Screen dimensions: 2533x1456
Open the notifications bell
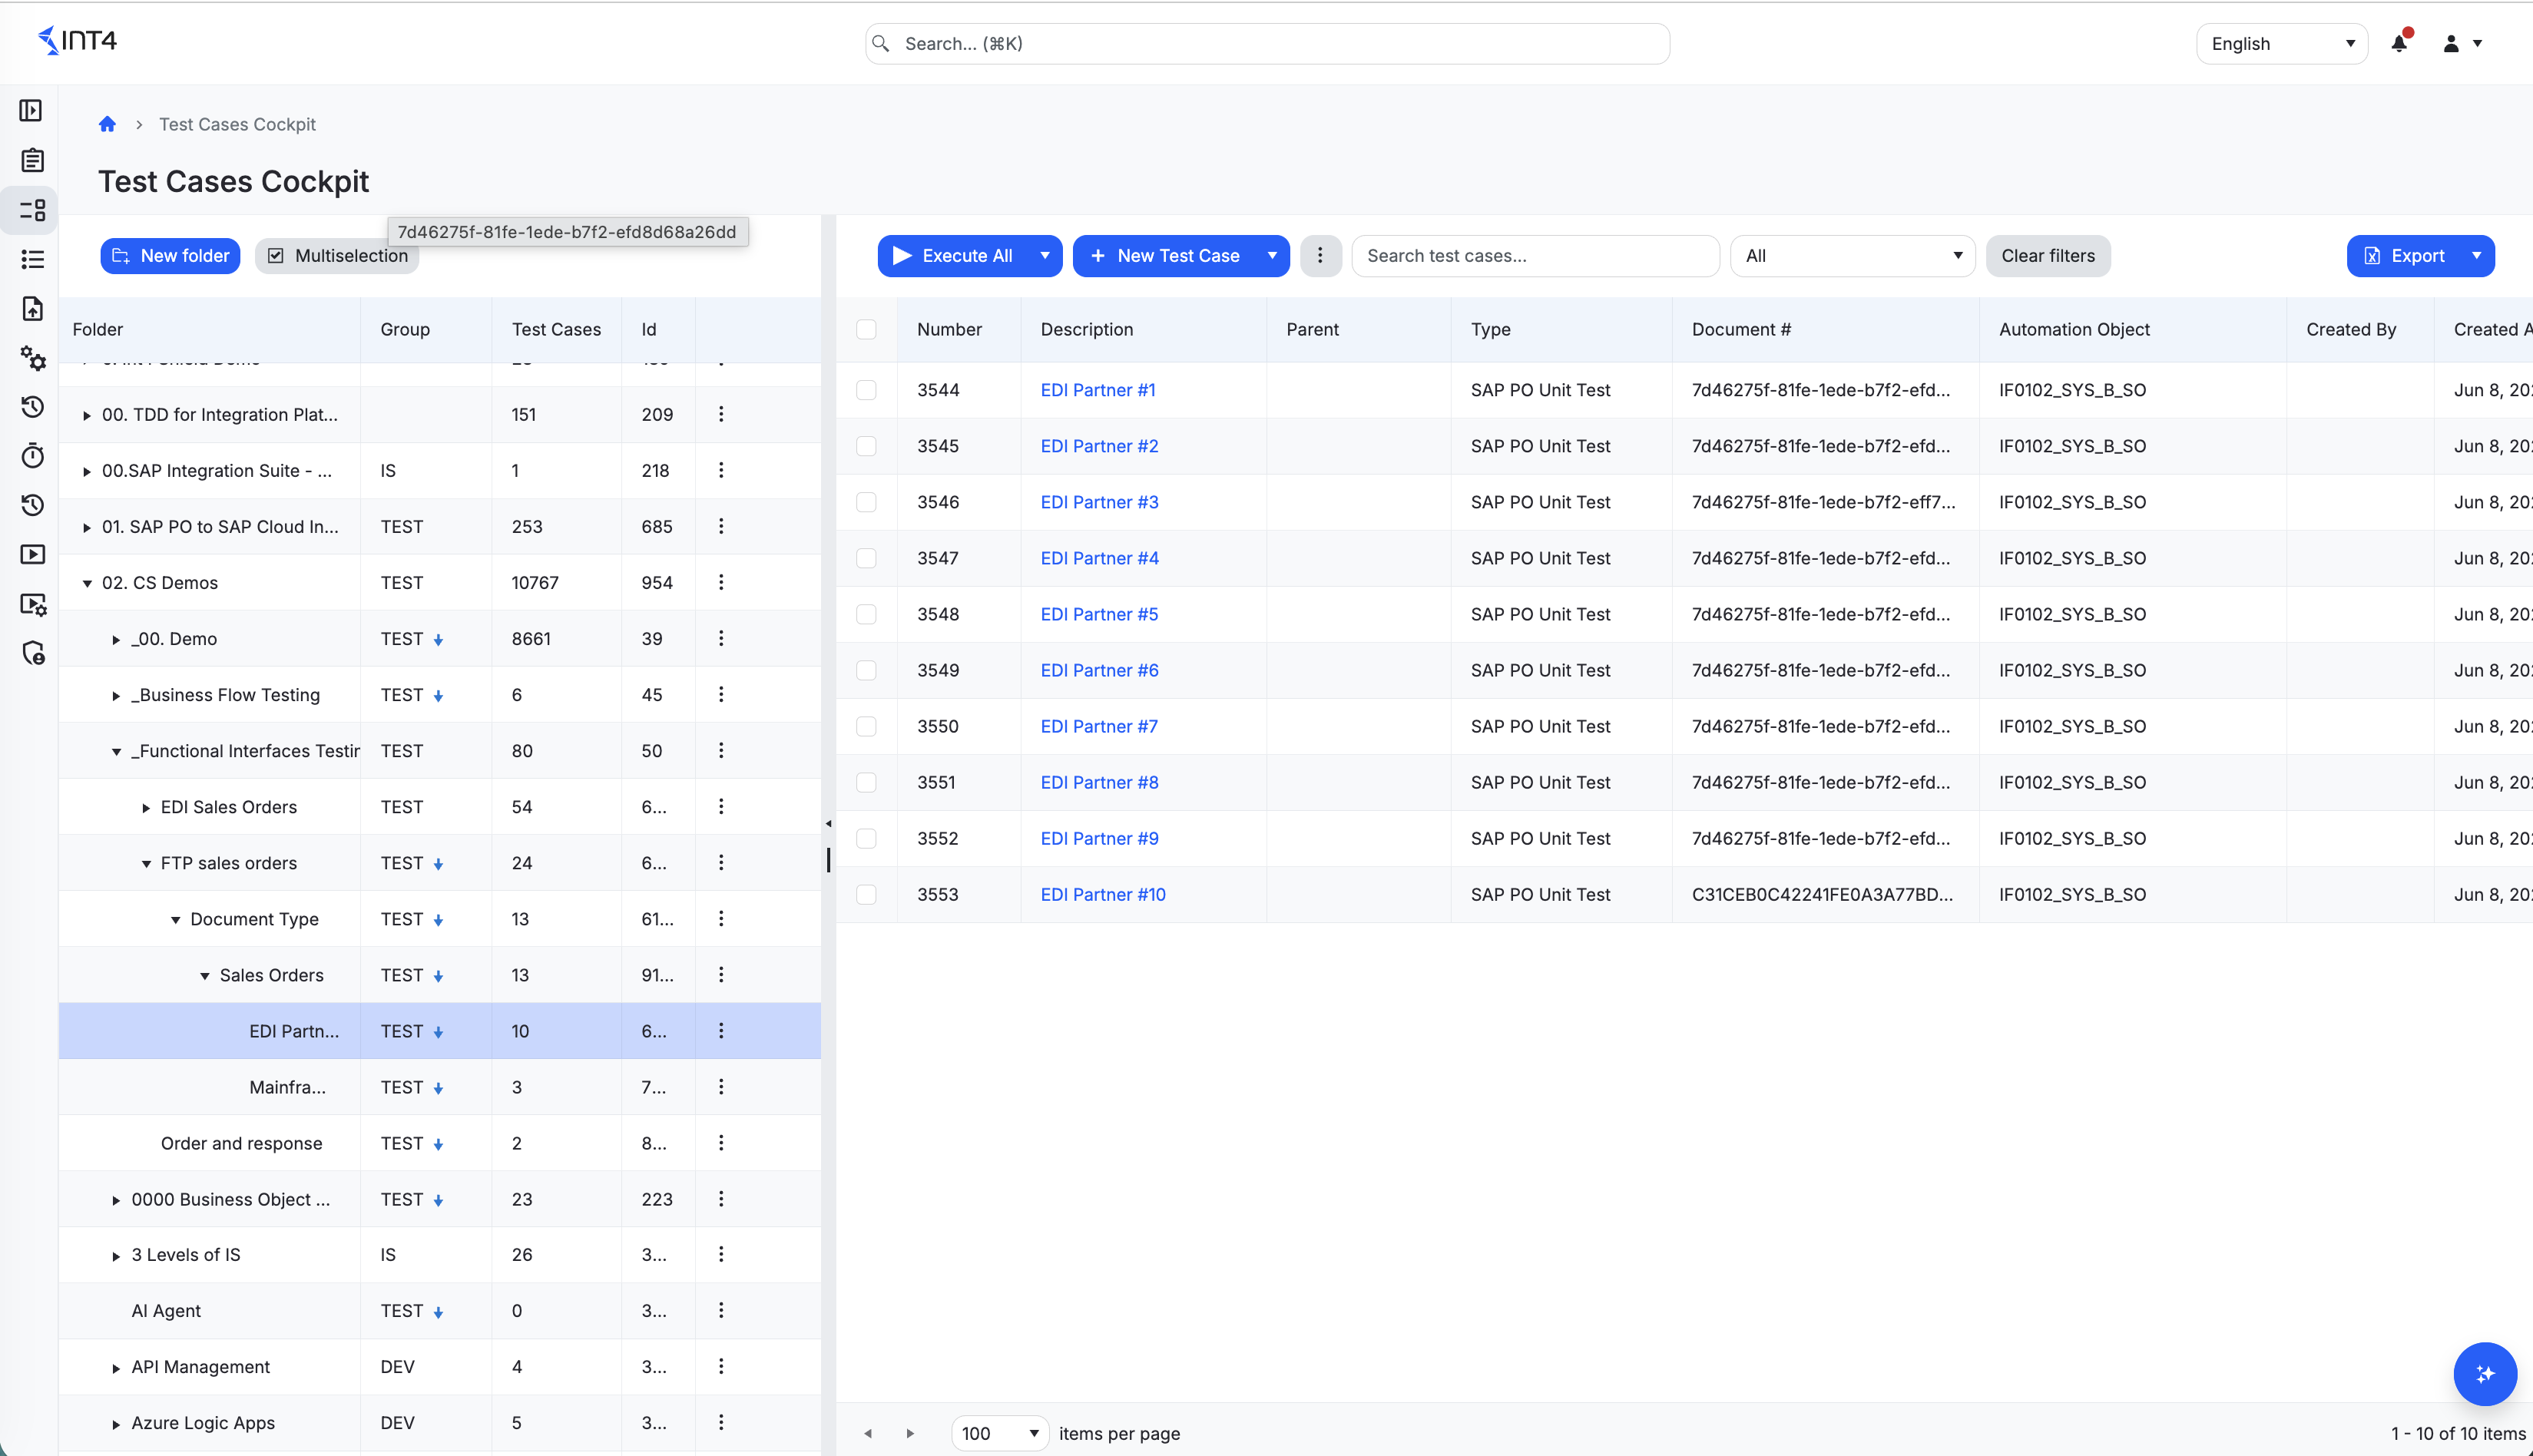2399,43
